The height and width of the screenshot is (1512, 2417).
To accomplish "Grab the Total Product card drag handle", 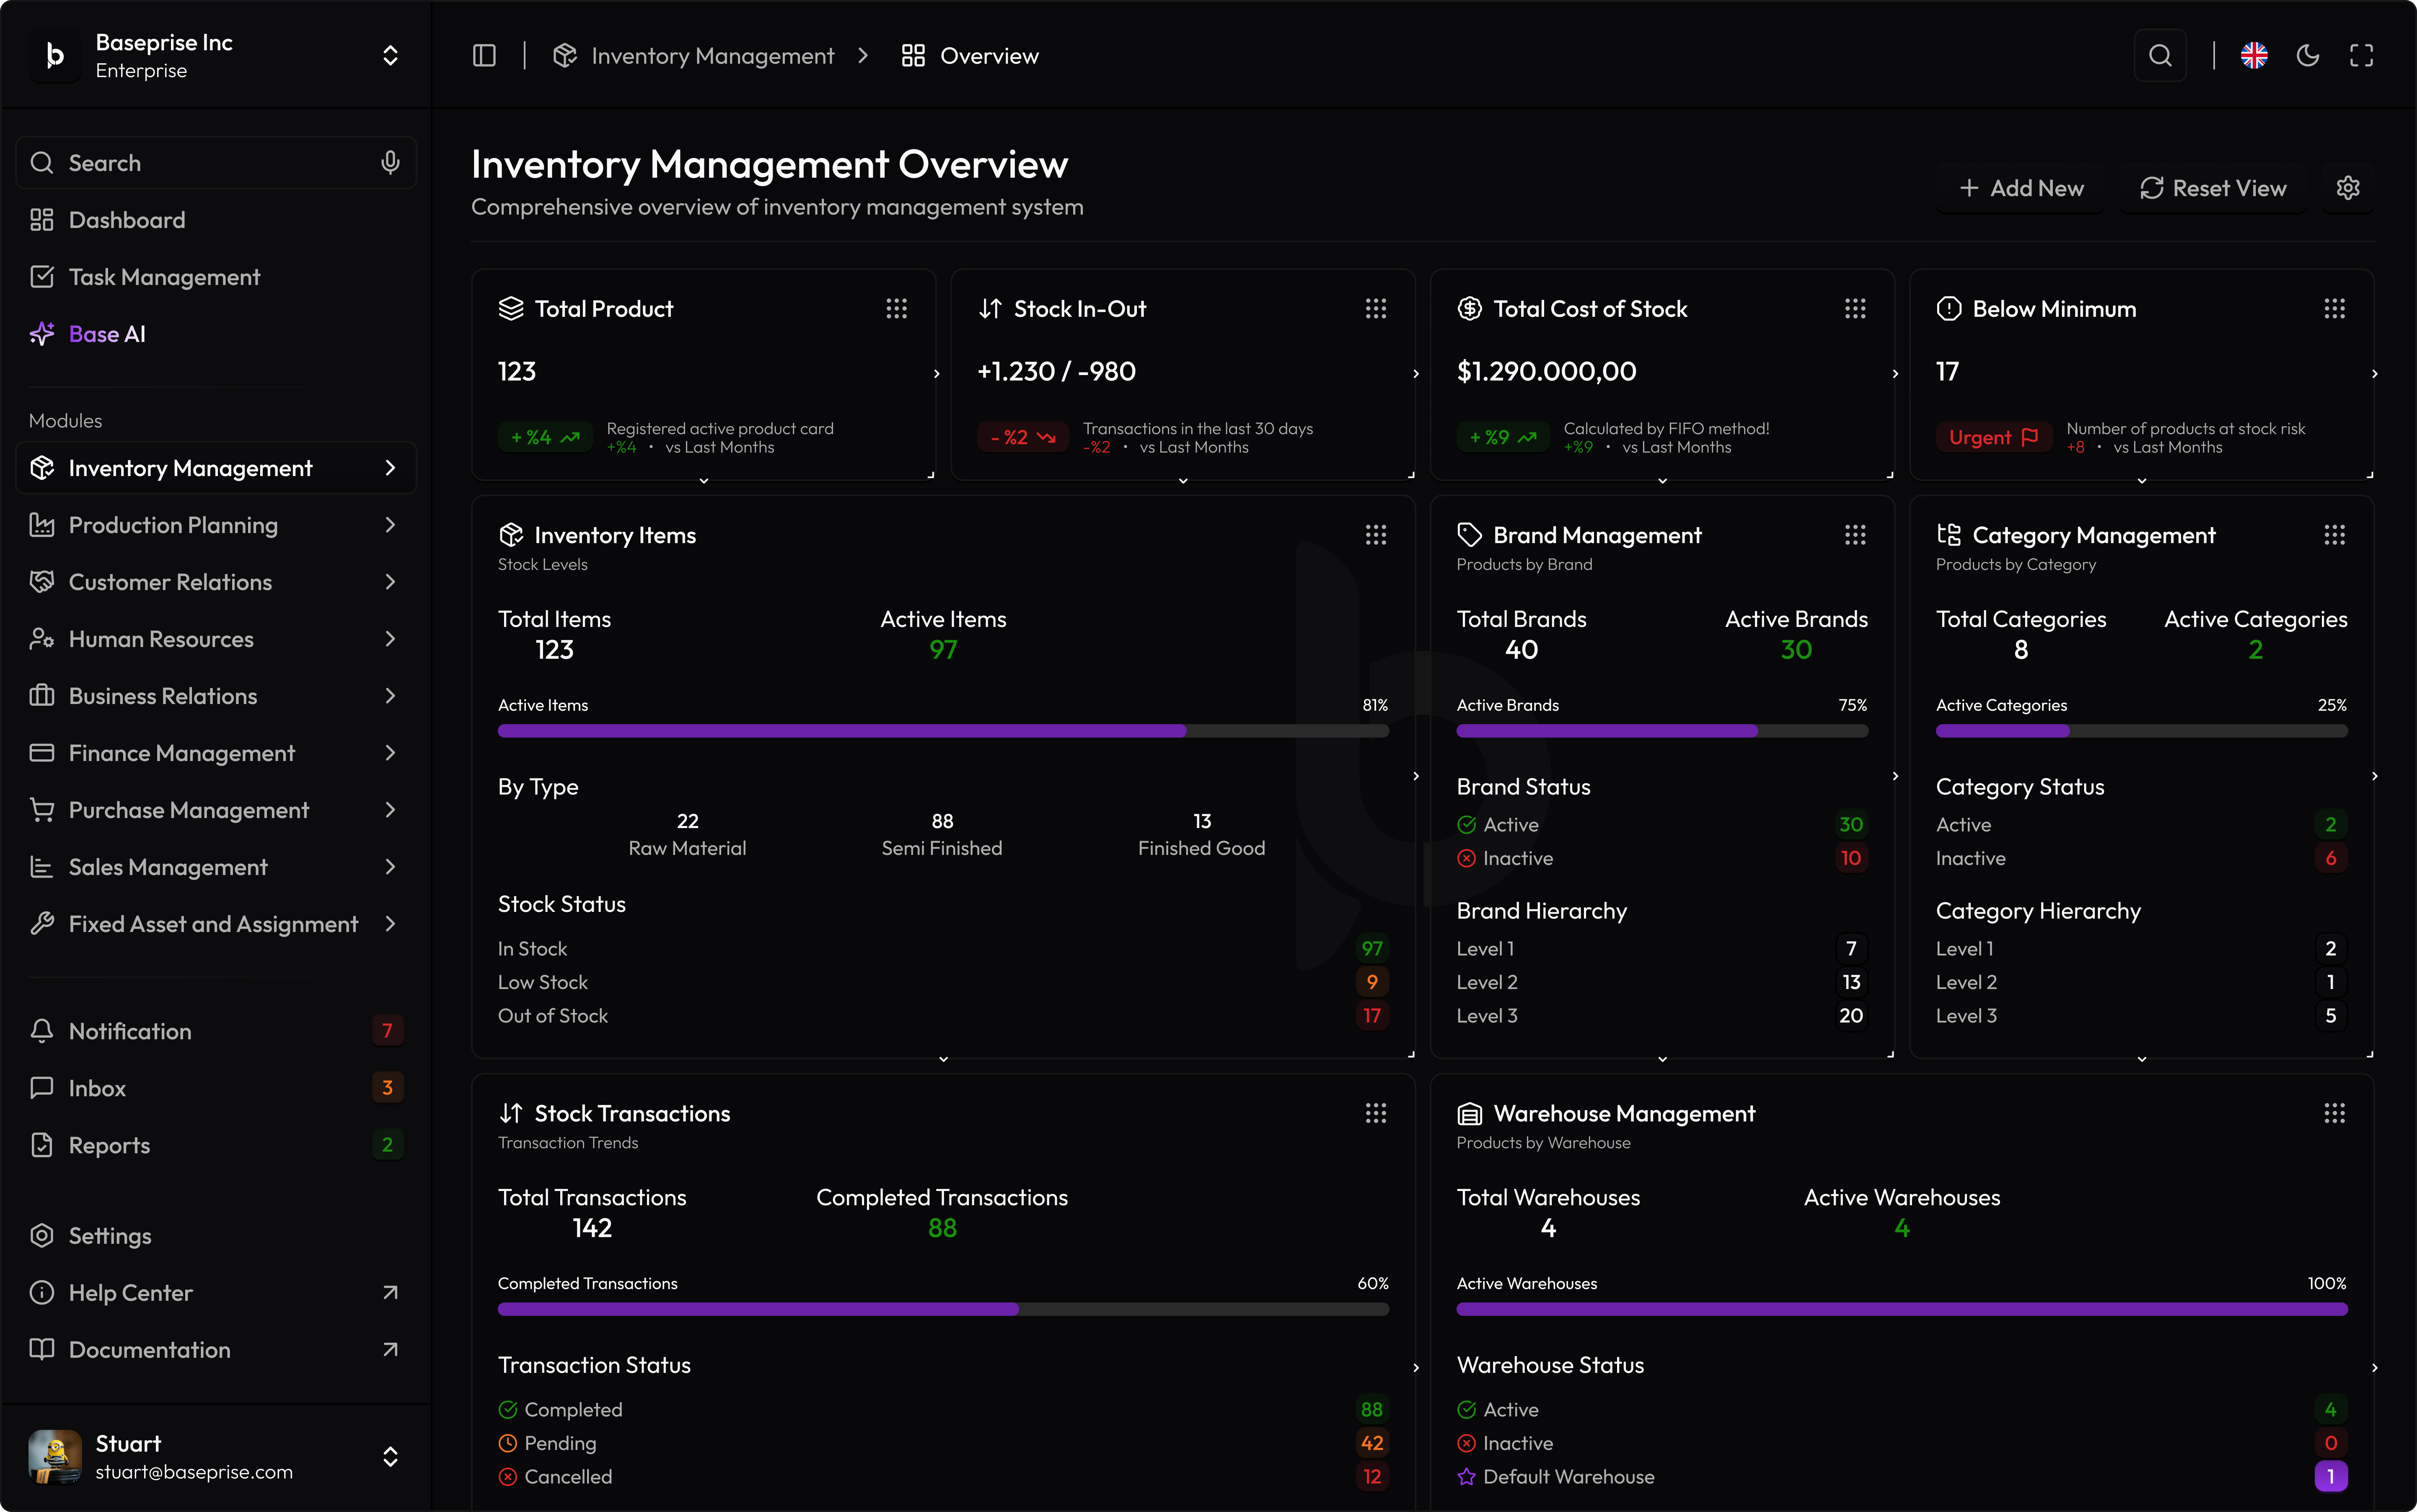I will [x=896, y=309].
